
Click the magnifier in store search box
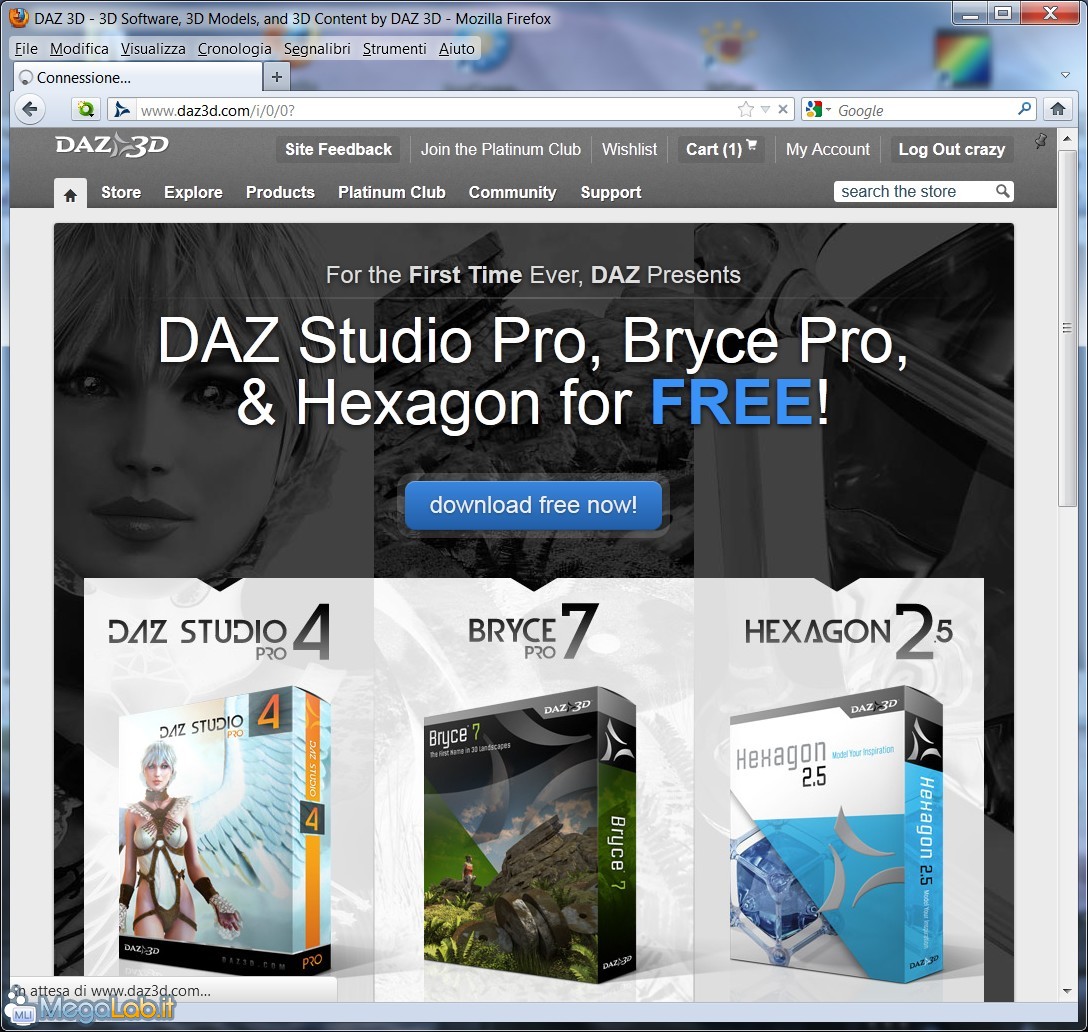(x=1002, y=191)
